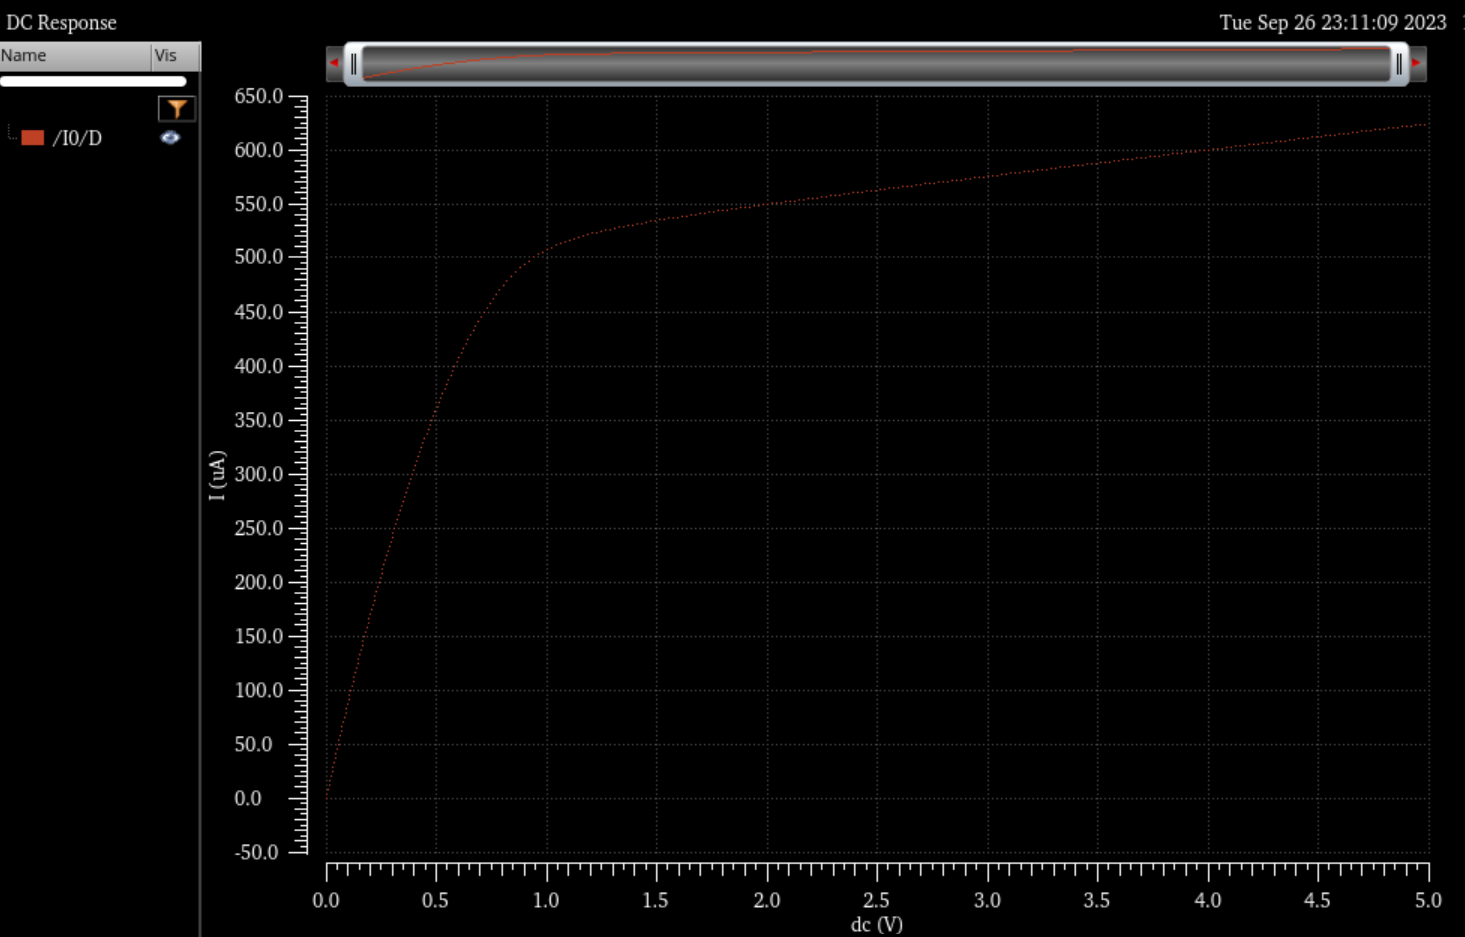Click the white signal search field
The image size is (1465, 937).
point(93,81)
